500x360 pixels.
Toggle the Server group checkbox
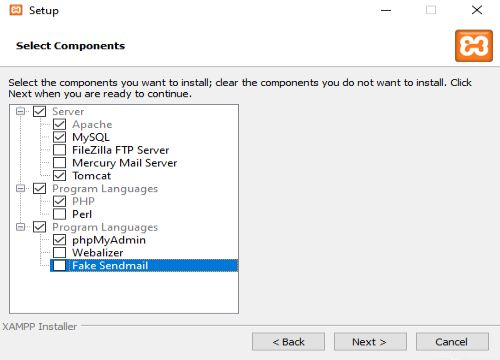(x=40, y=111)
